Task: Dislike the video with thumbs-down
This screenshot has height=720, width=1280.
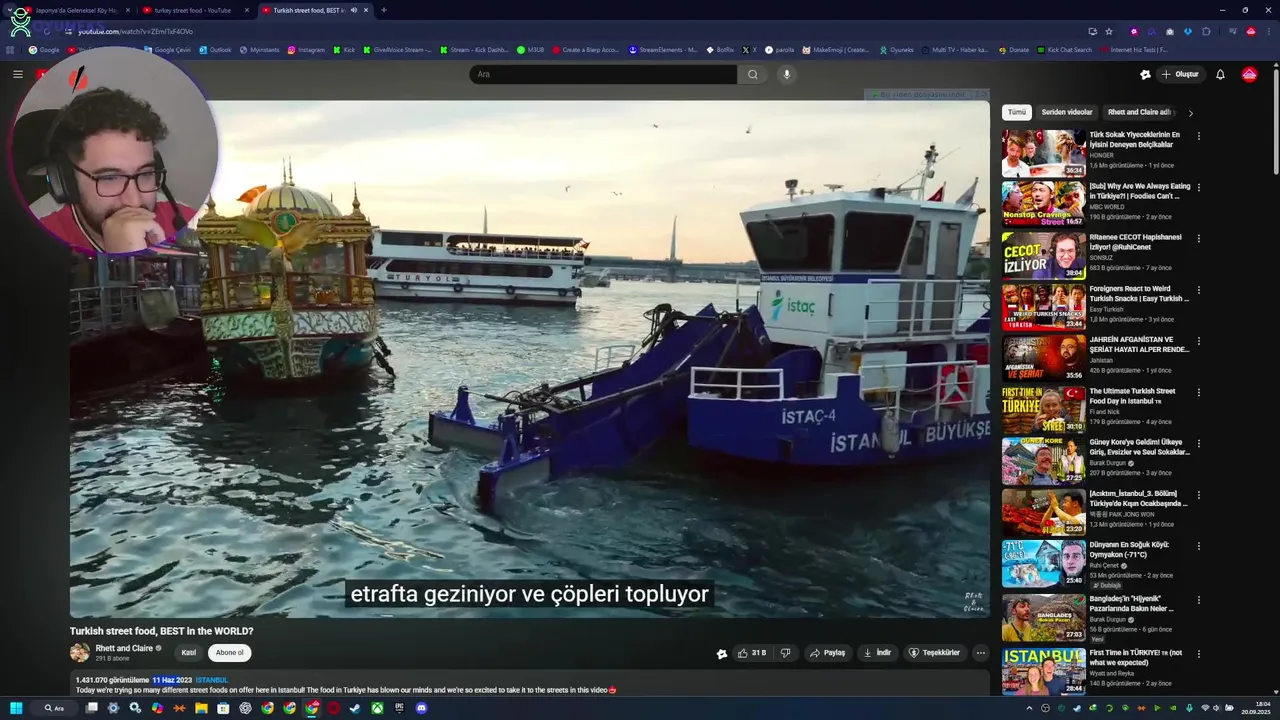Action: (786, 653)
